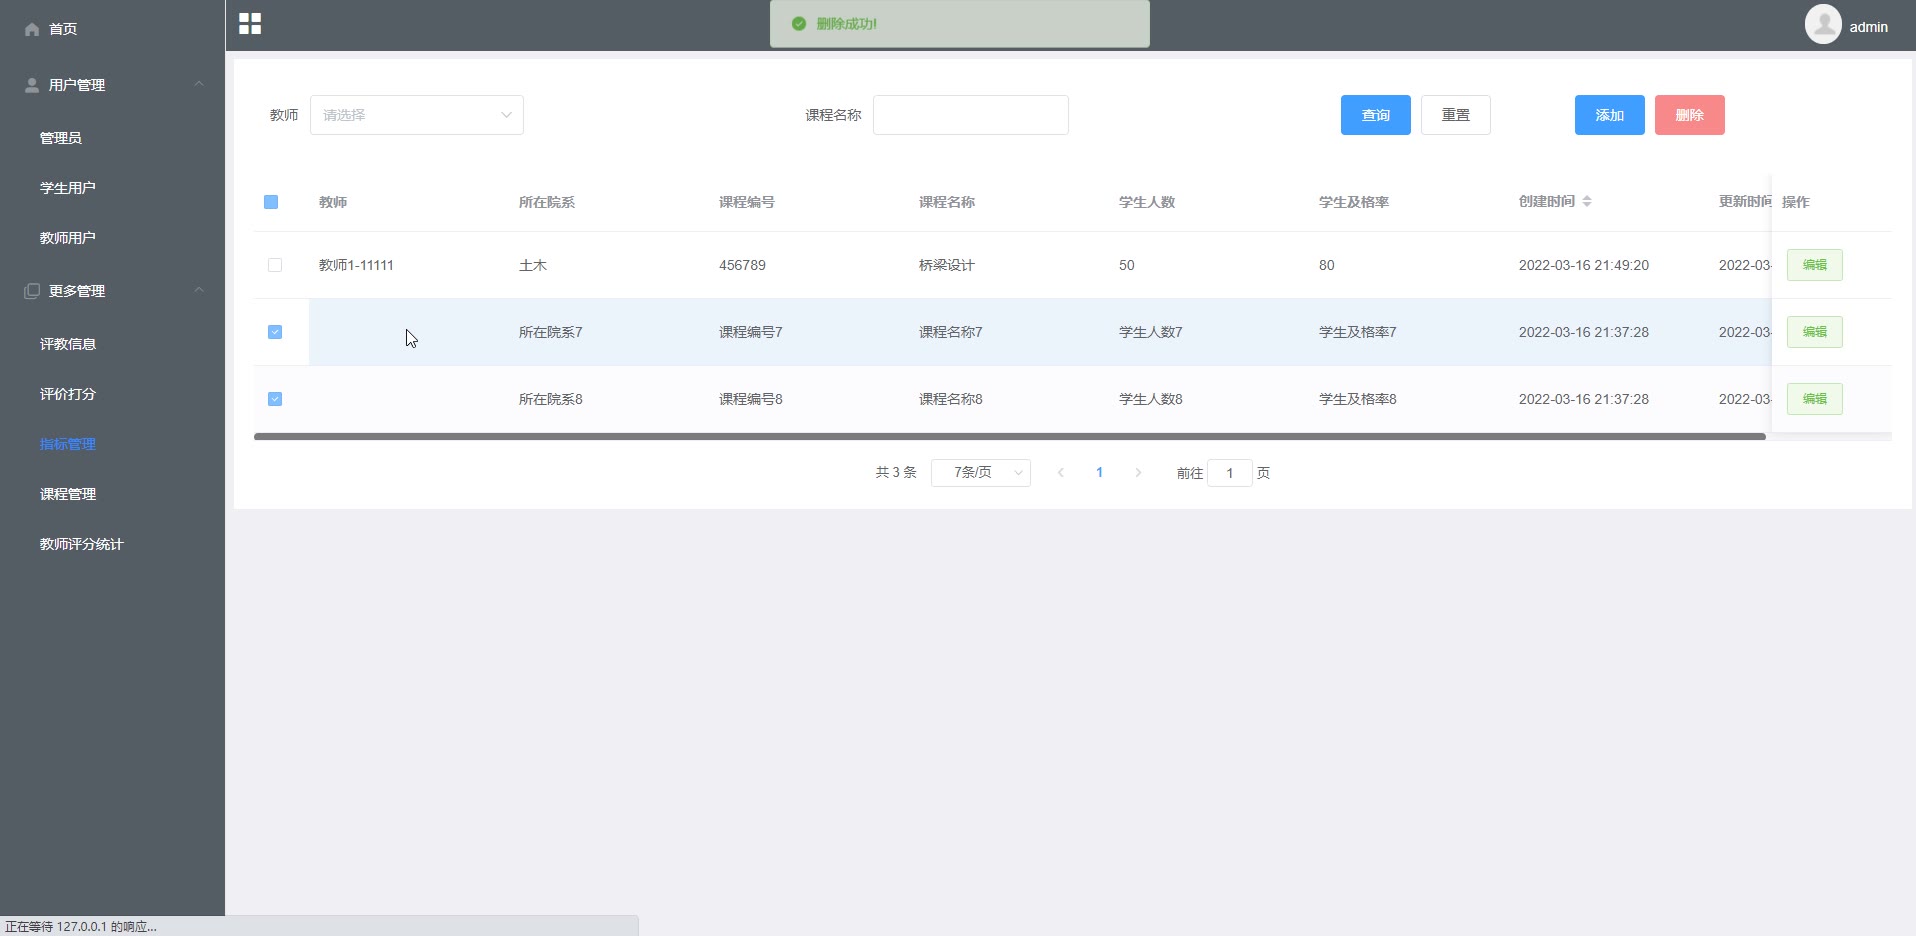
Task: Click the 学生及格率7 cell
Action: coord(1358,332)
